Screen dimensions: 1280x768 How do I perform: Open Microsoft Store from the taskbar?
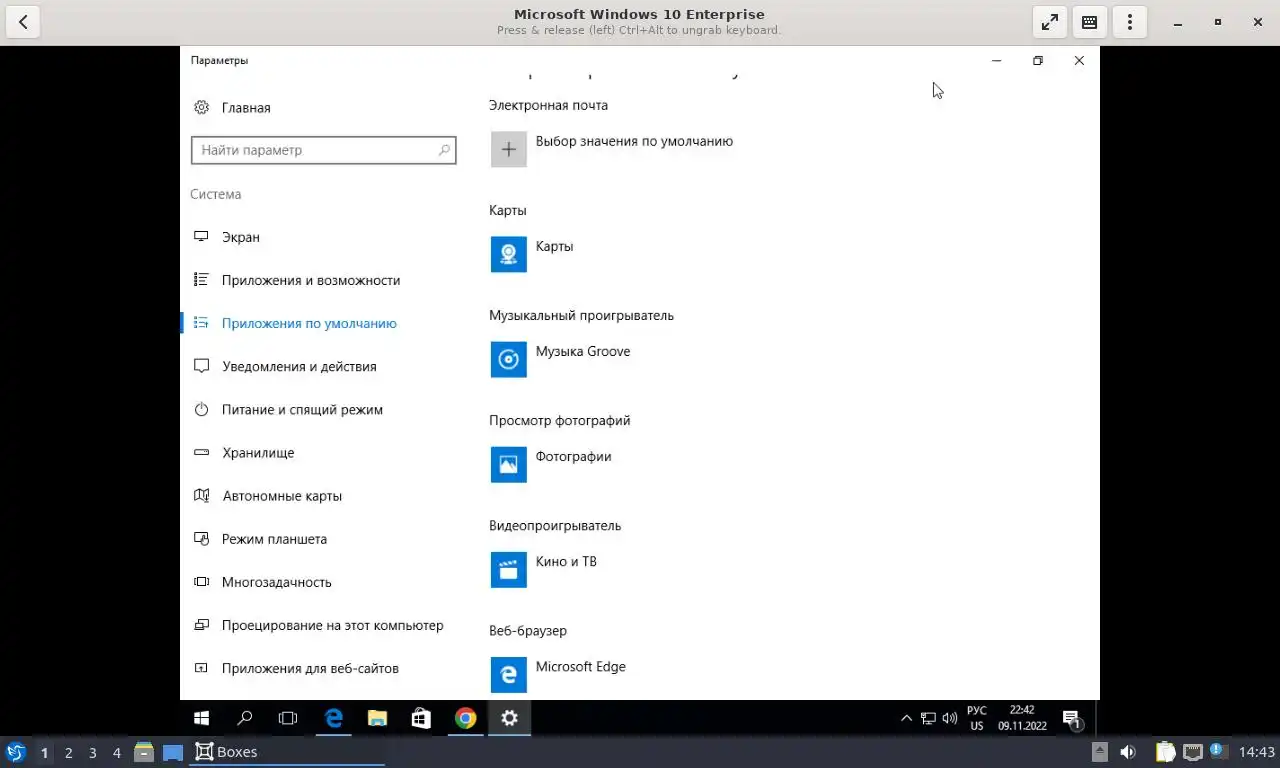click(x=421, y=718)
